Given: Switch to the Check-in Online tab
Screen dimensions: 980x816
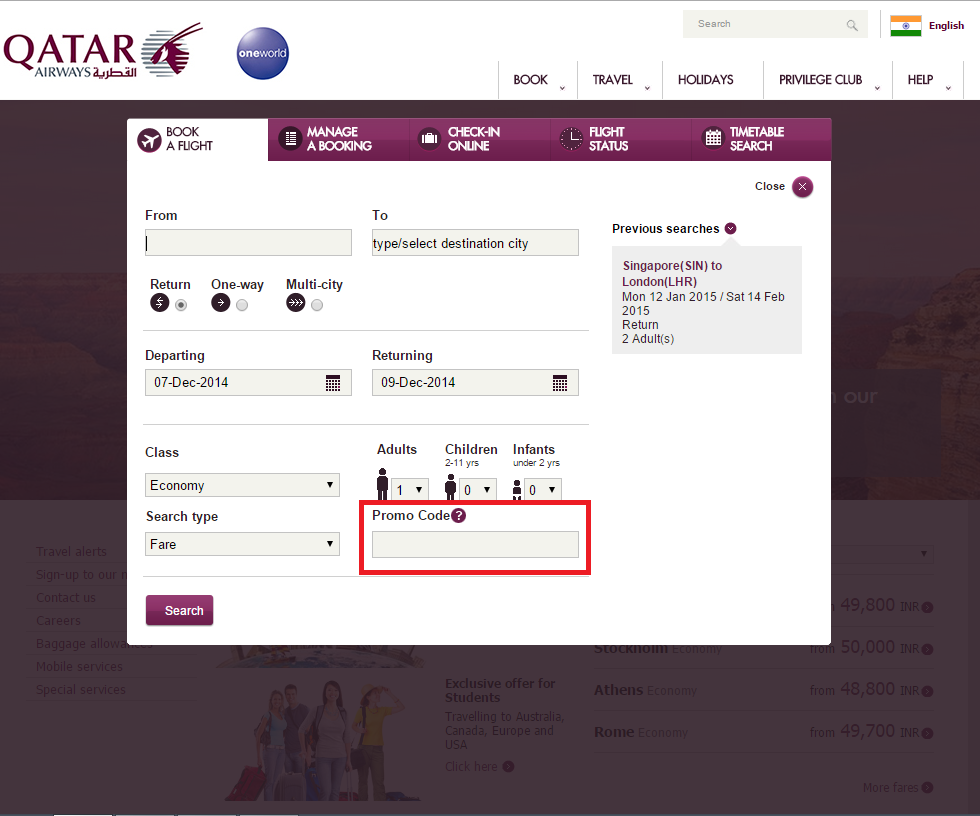Looking at the screenshot, I should (x=480, y=139).
